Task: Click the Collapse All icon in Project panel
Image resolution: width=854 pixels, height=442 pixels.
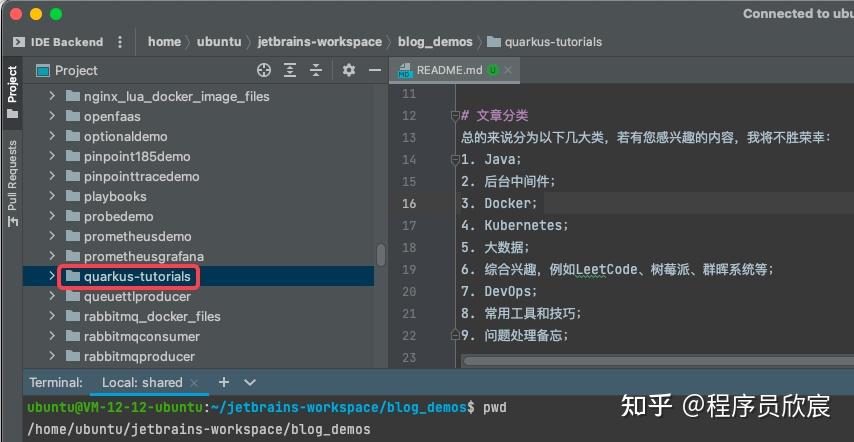Action: (x=316, y=70)
